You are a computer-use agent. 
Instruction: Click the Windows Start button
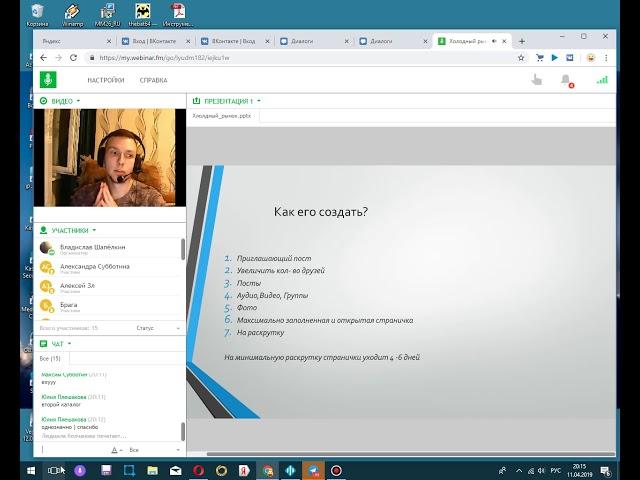click(x=12, y=469)
